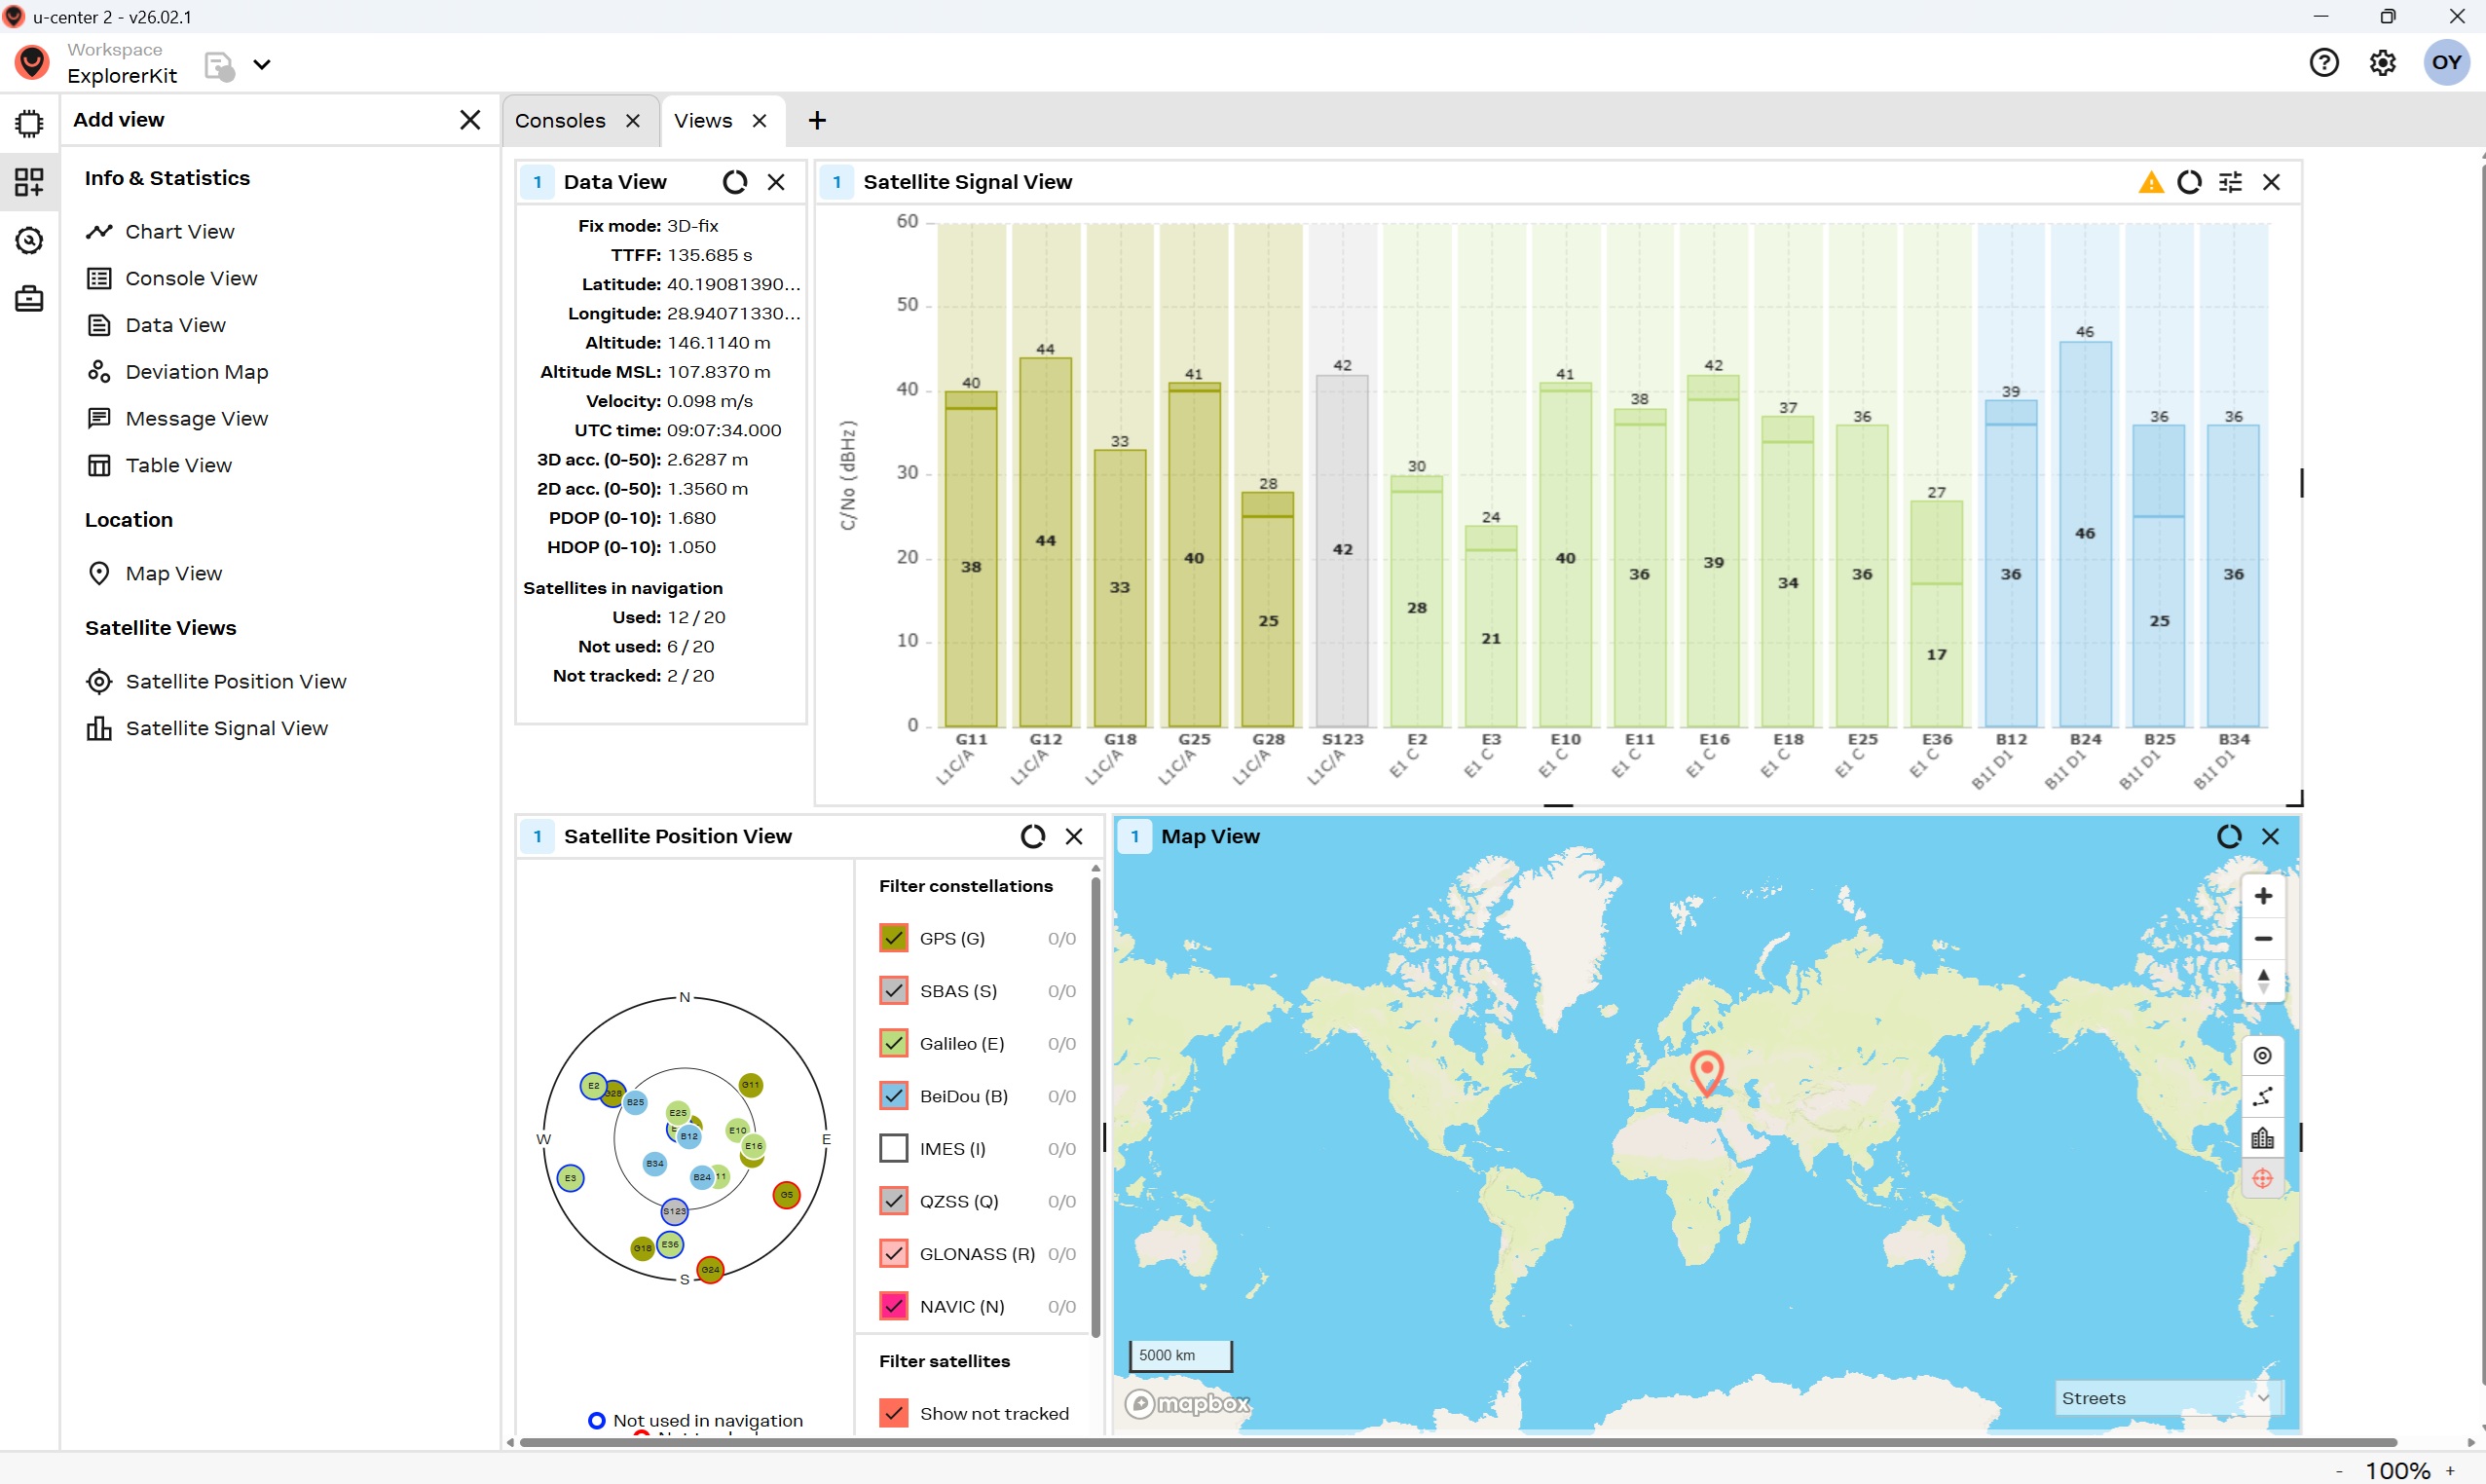This screenshot has width=2486, height=1484.
Task: Add a new tab with plus button
Action: (817, 121)
